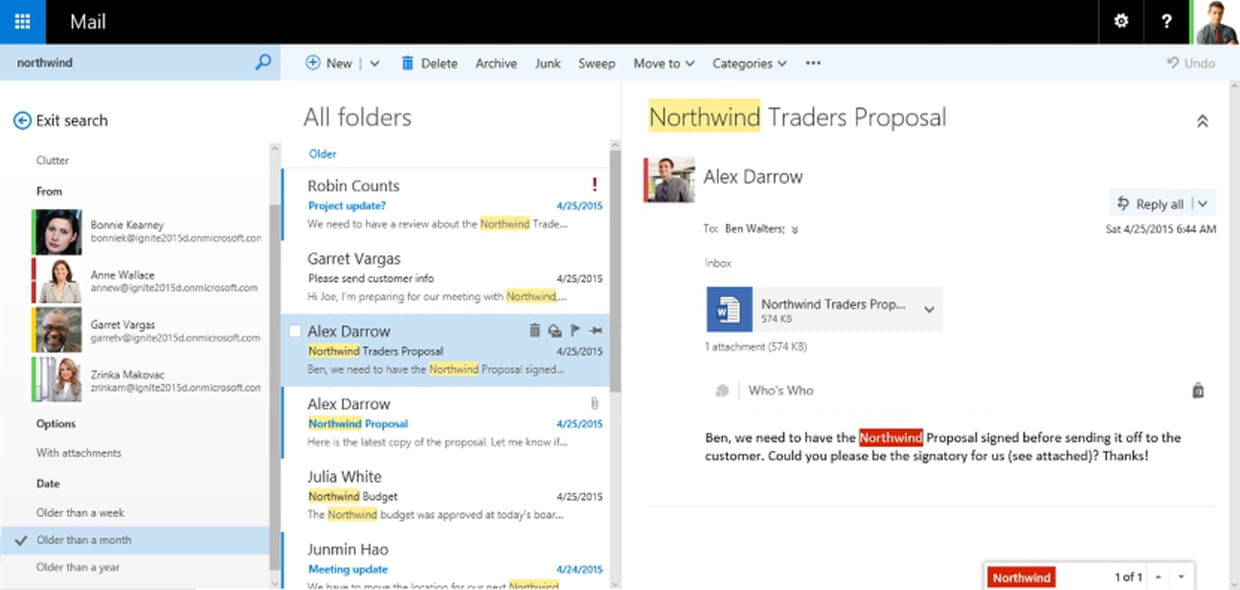Open the Categories dropdown menu
The image size is (1240, 590).
pyautogui.click(x=749, y=63)
